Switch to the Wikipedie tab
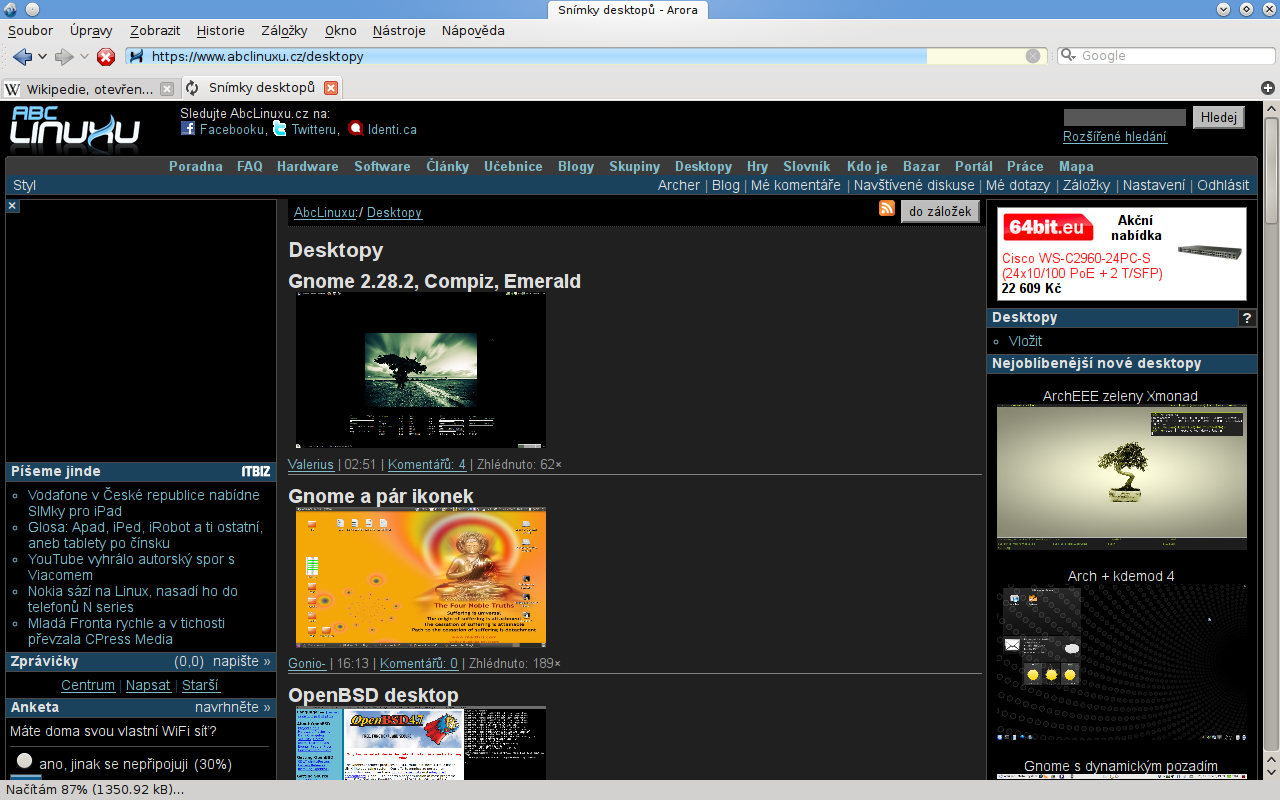This screenshot has height=800, width=1280. click(90, 88)
